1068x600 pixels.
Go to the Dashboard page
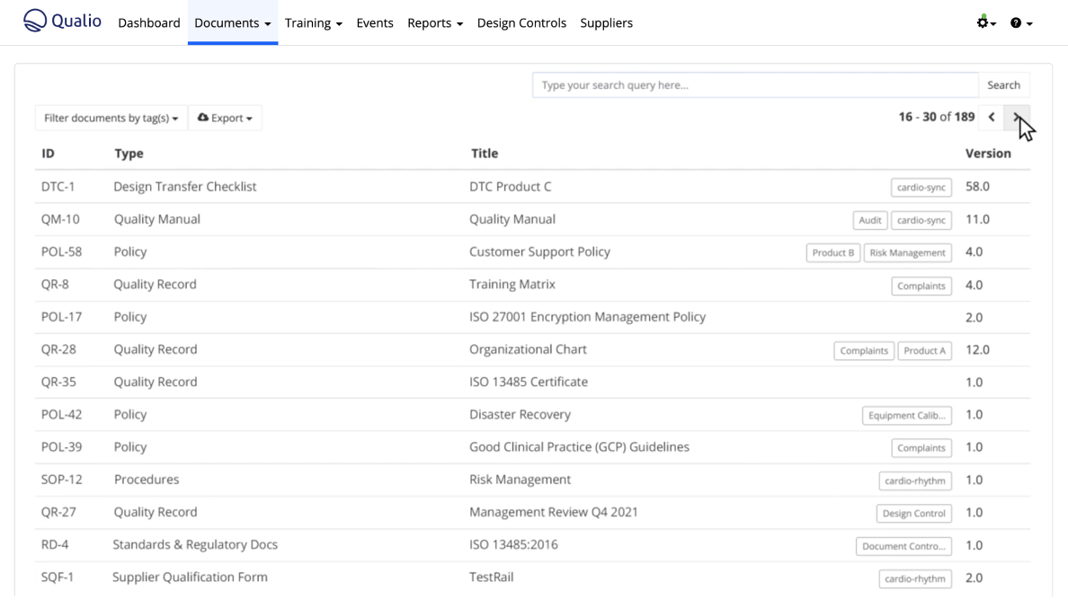149,23
